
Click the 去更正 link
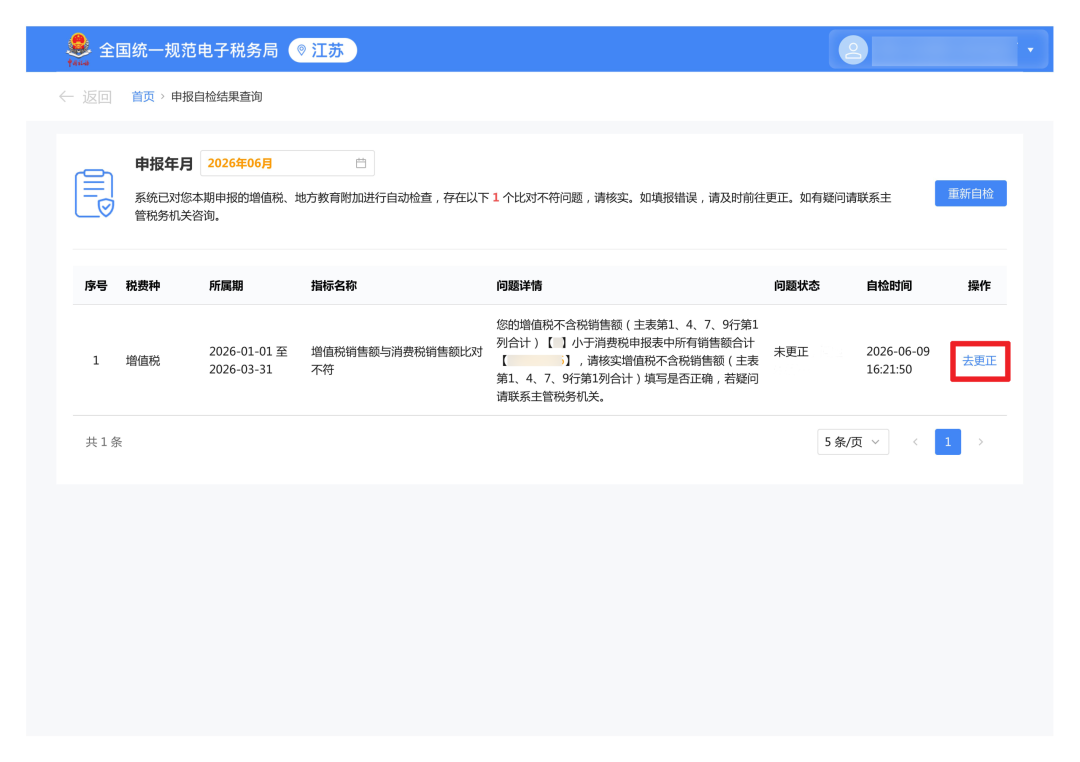coord(979,361)
